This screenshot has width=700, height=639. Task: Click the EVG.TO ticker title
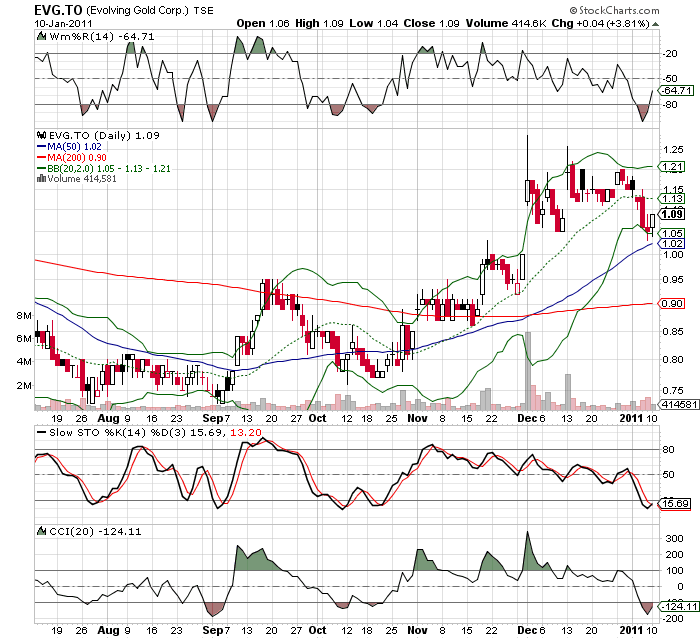pyautogui.click(x=58, y=10)
